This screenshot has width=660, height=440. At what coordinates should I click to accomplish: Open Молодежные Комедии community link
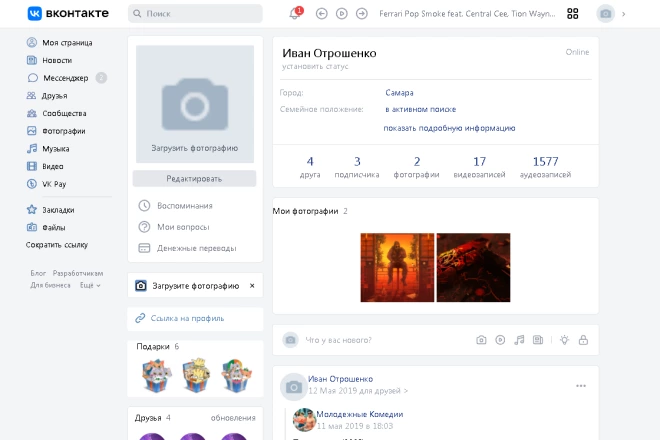(360, 414)
